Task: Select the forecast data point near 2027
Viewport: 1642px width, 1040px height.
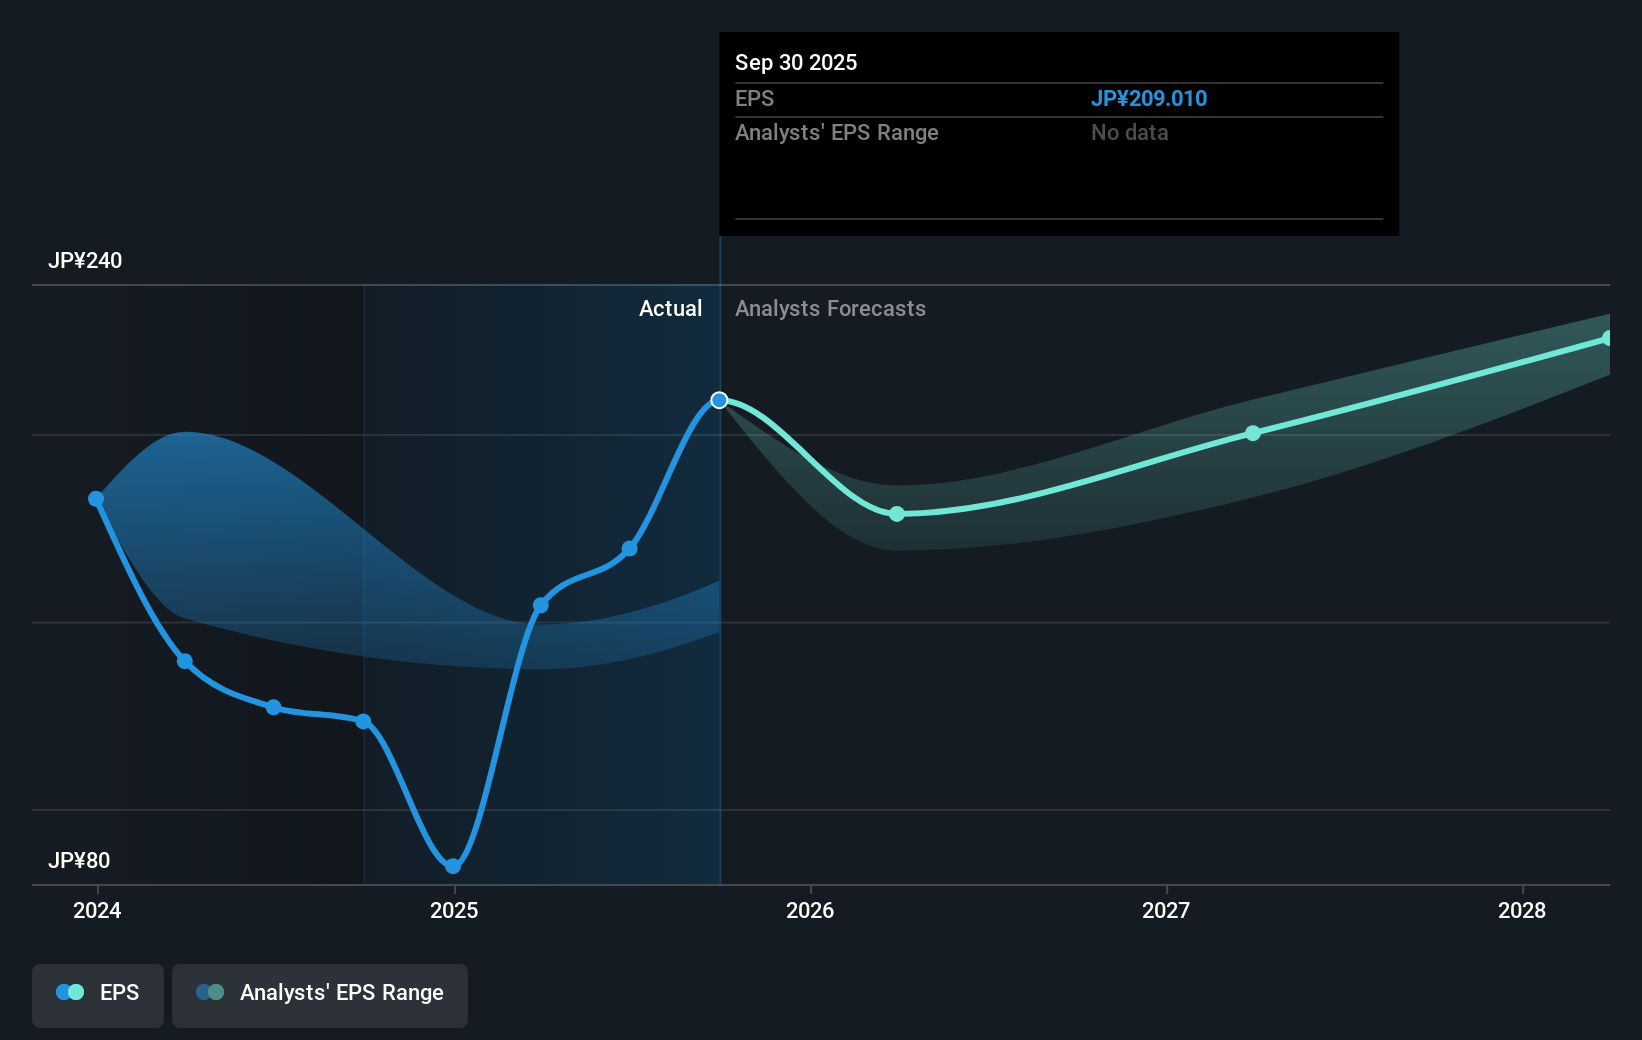Action: pyautogui.click(x=1252, y=433)
